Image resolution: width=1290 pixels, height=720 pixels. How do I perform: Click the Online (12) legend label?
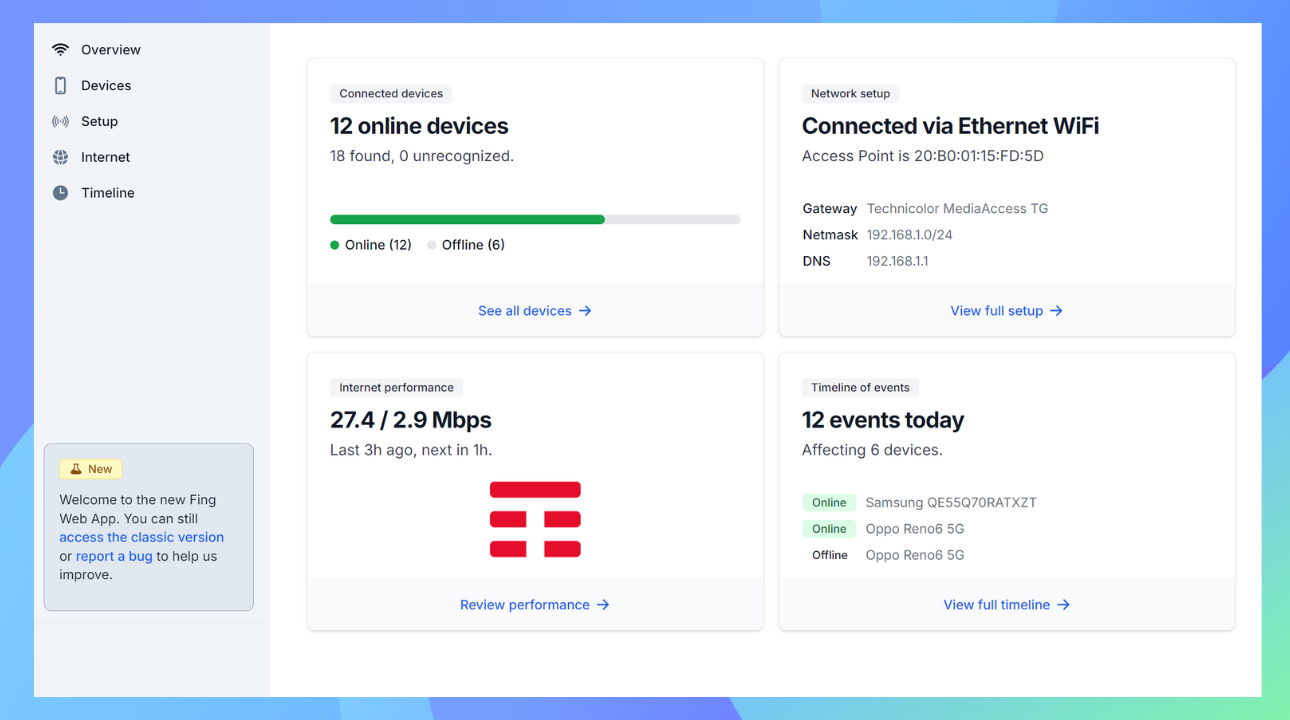click(x=378, y=245)
